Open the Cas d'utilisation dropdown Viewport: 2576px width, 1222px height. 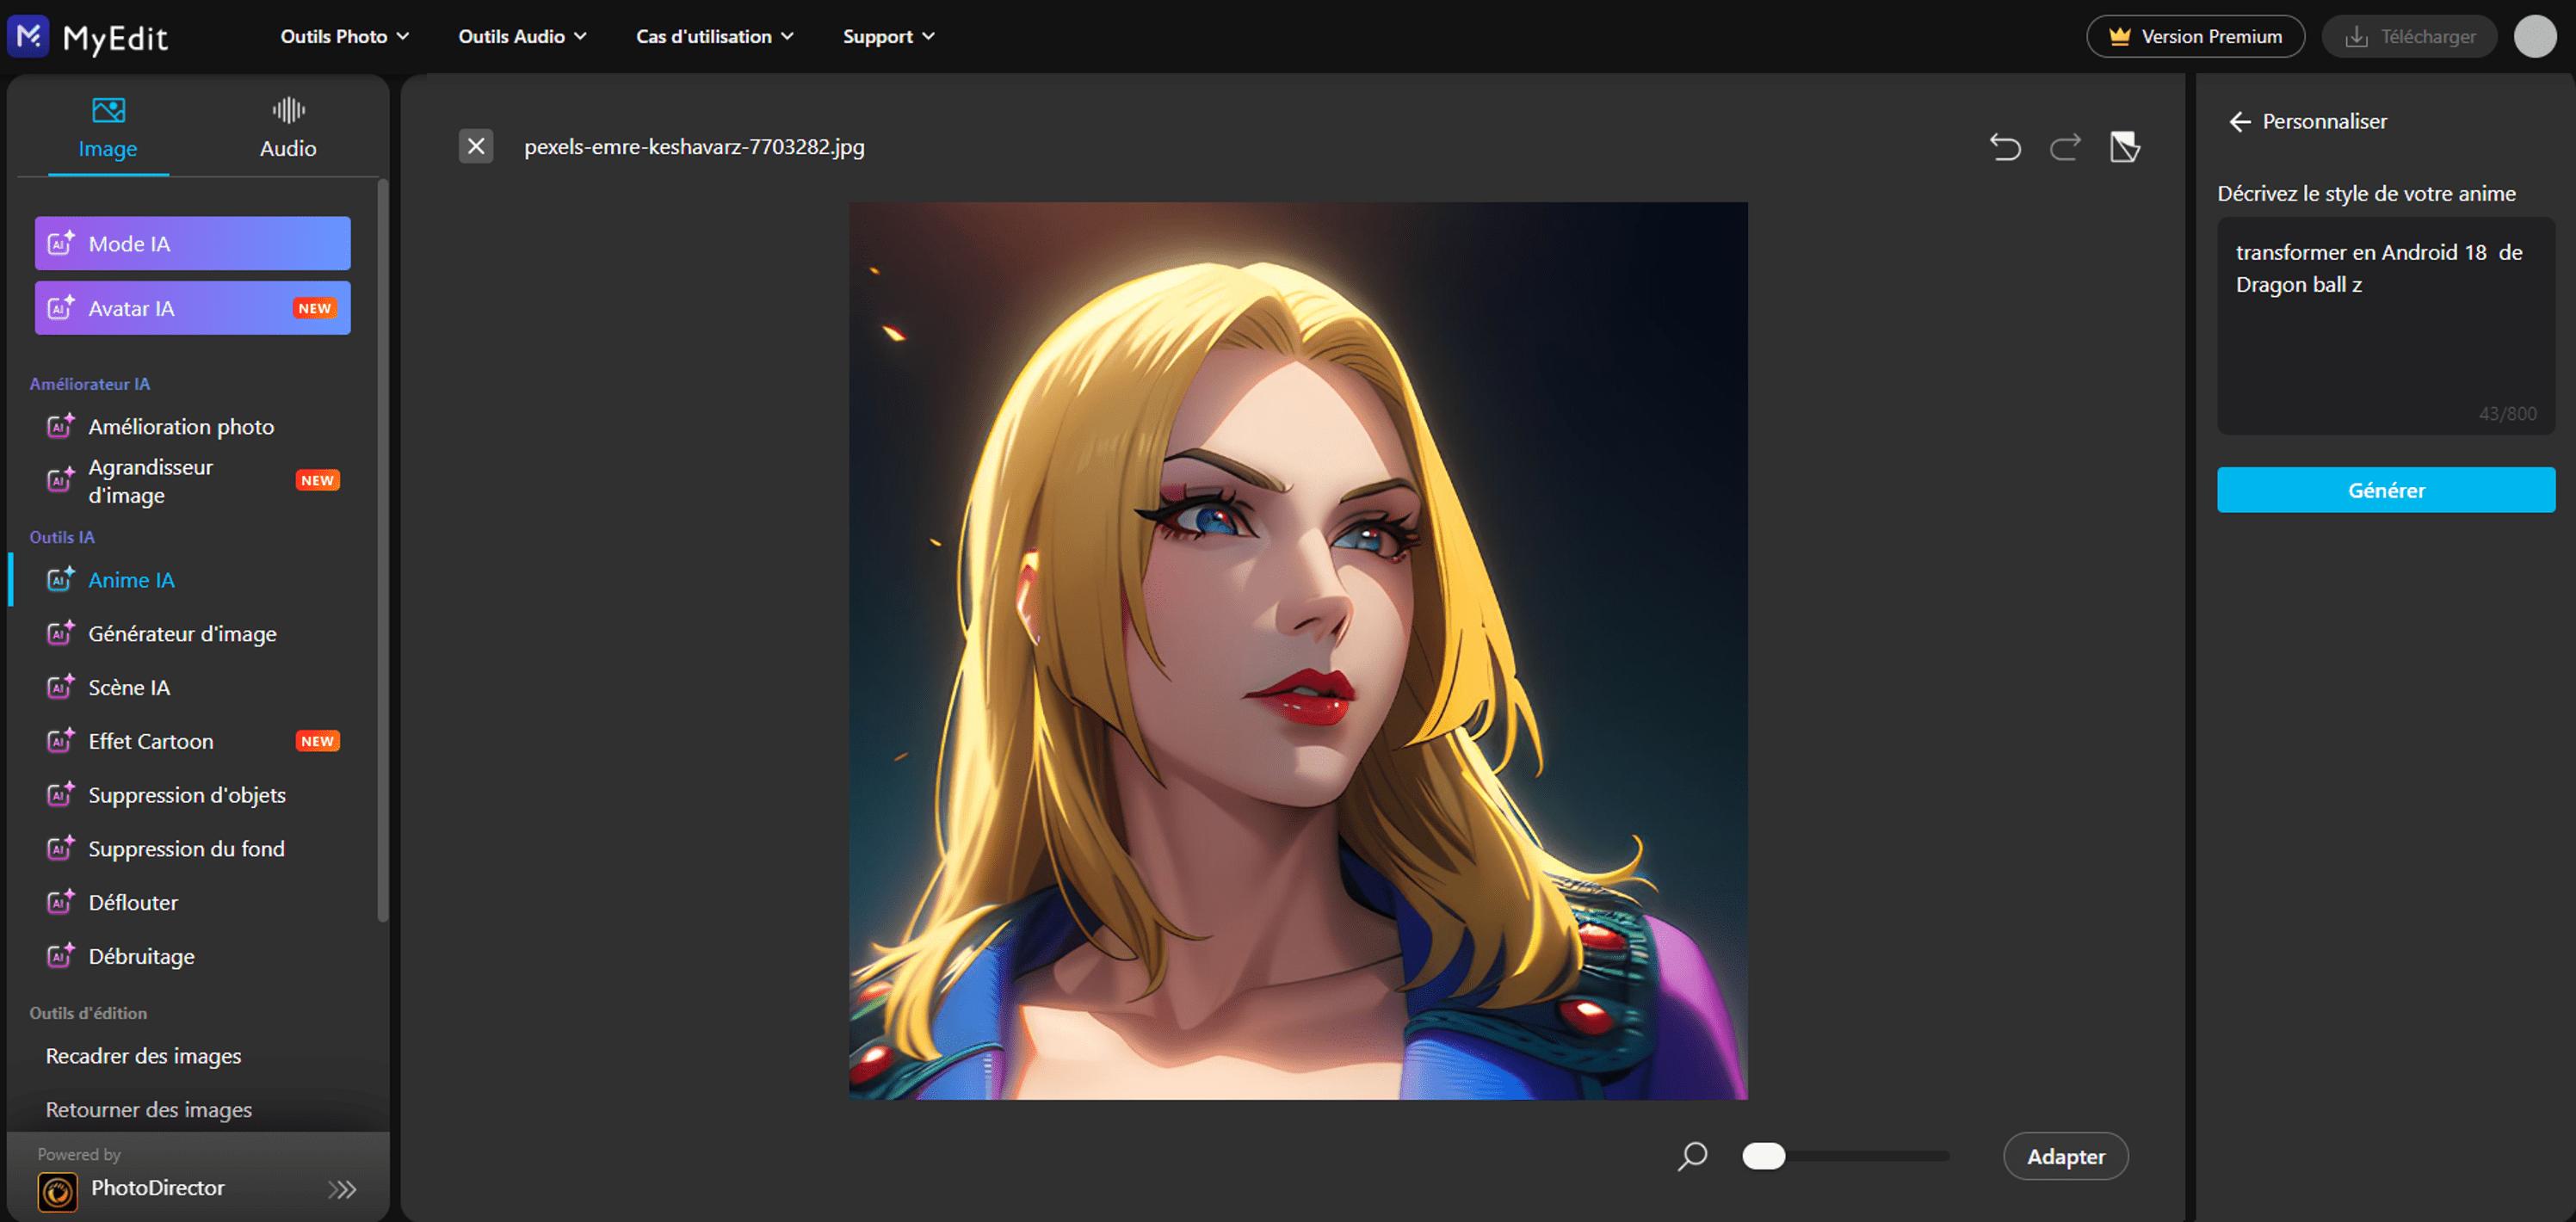click(714, 37)
